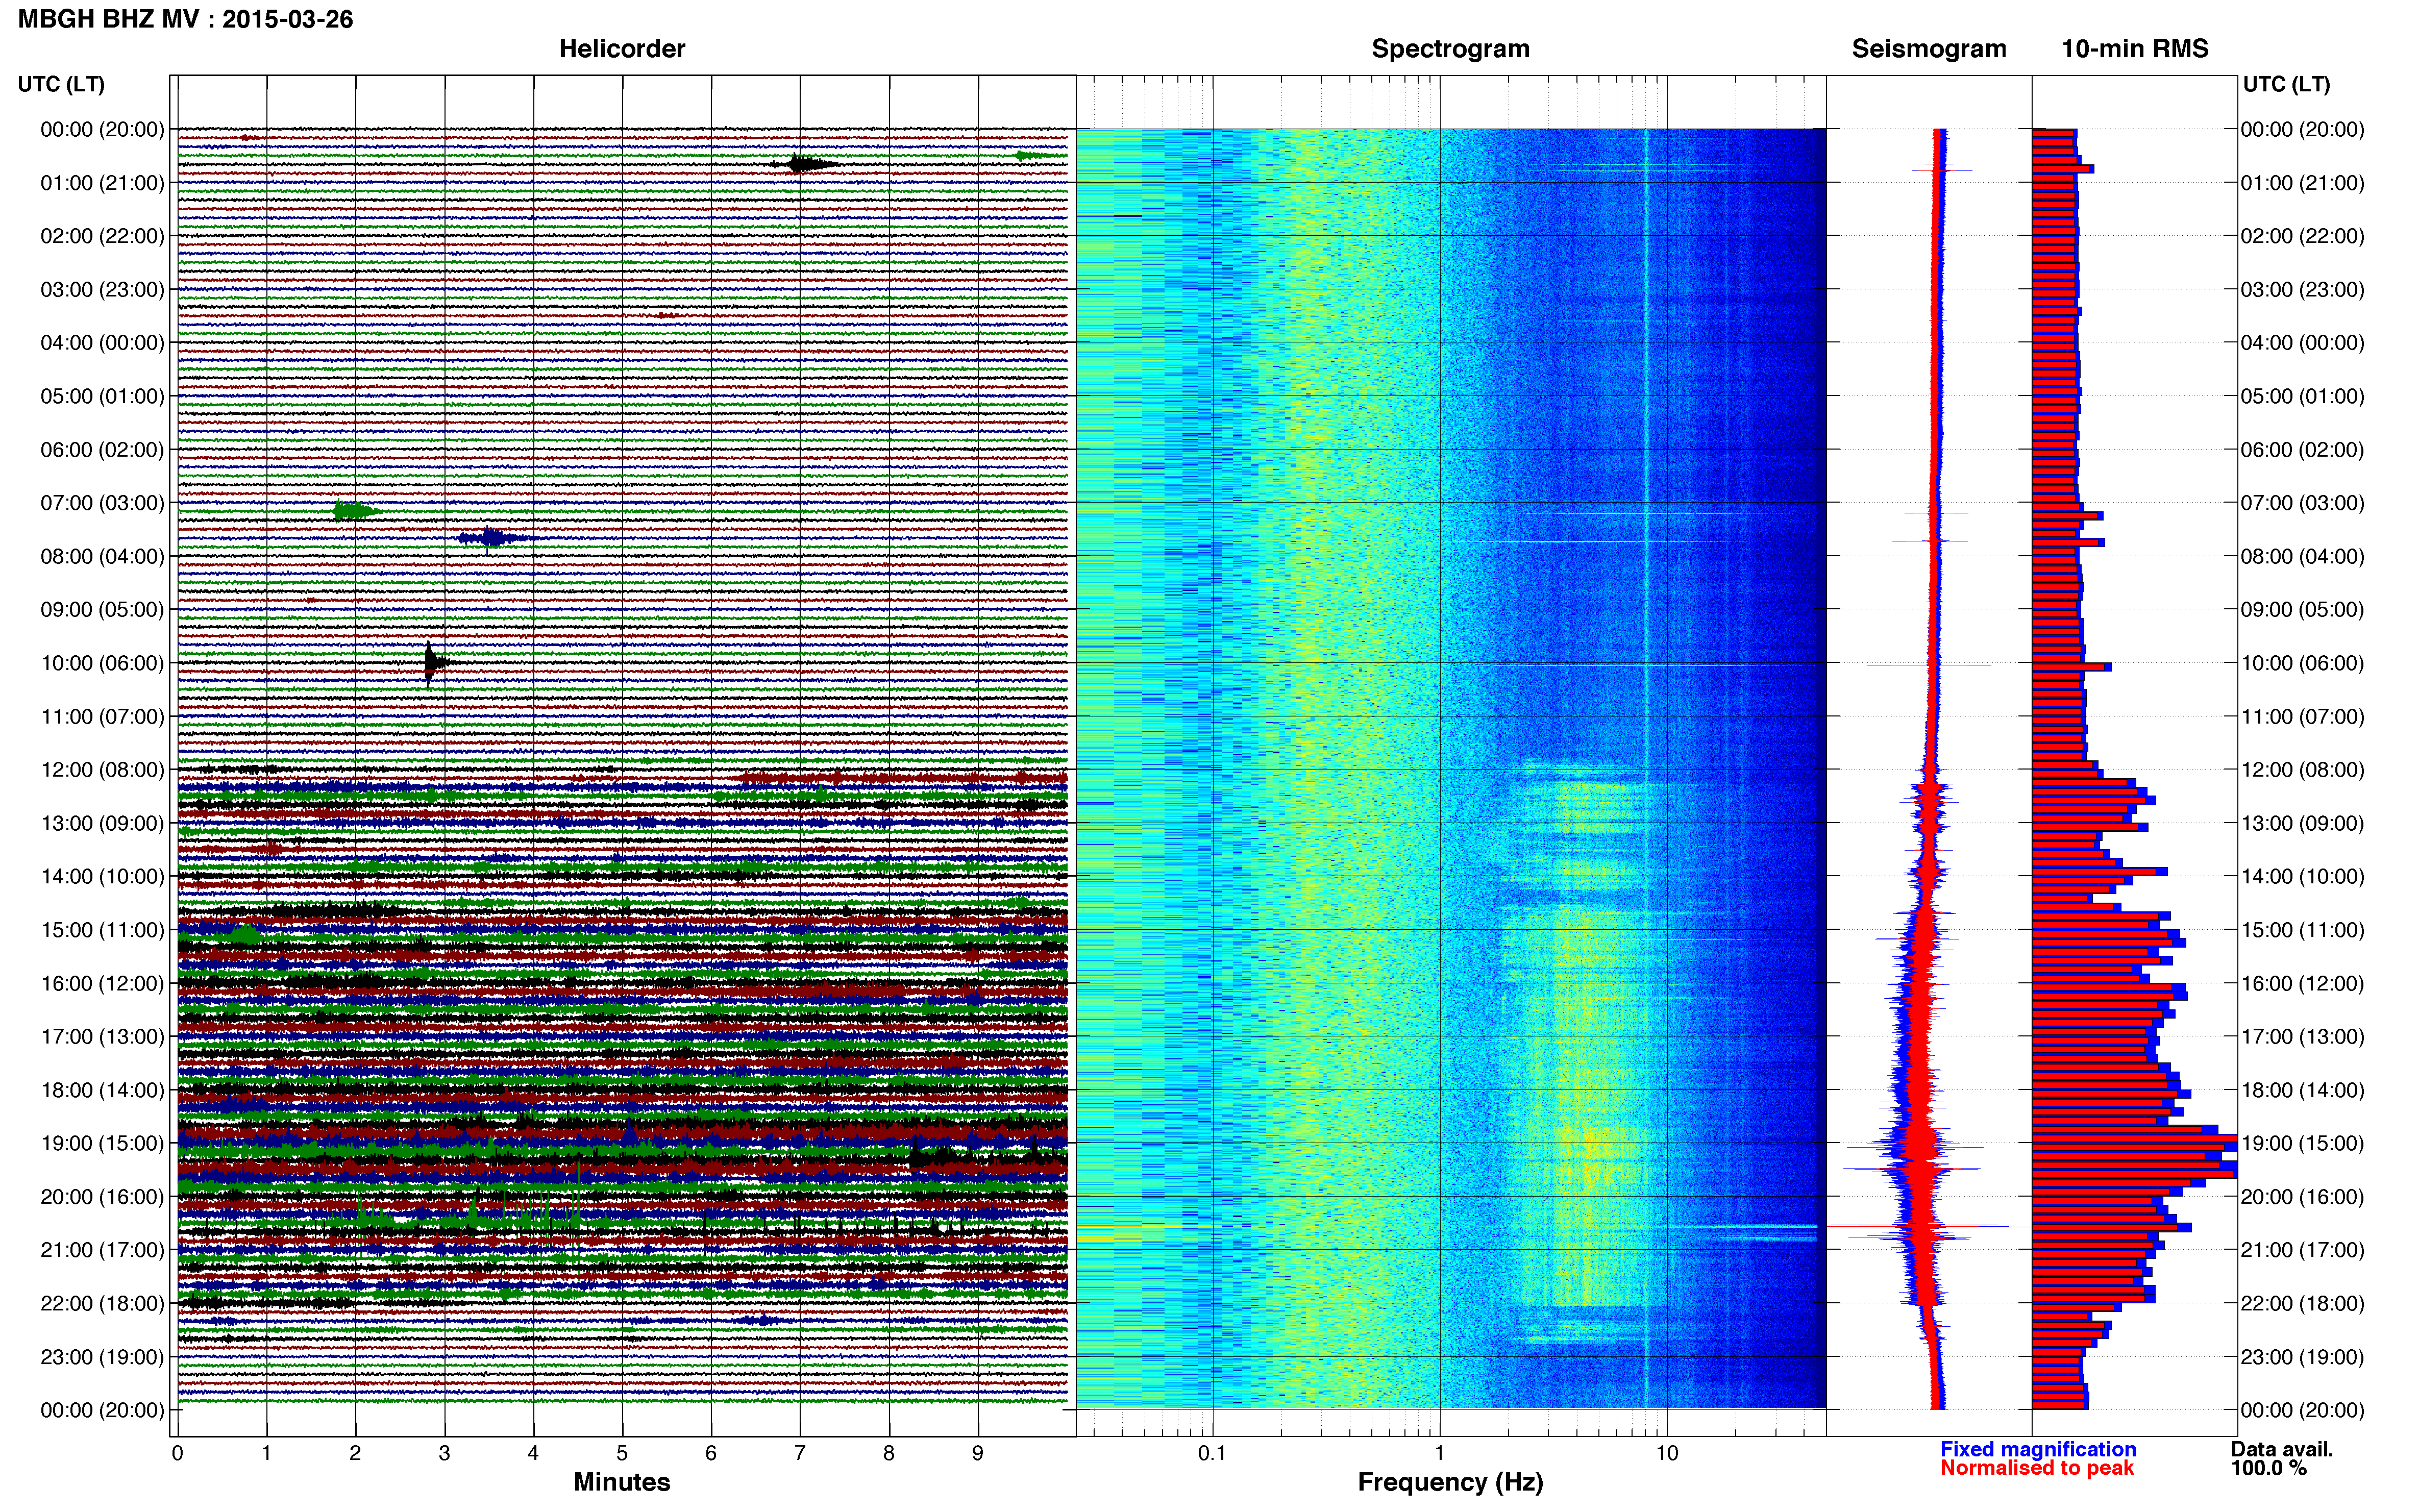Image resolution: width=2419 pixels, height=1512 pixels.
Task: Click 11:00 (07:00) on the RMS panel time axis
Action: coord(2303,716)
